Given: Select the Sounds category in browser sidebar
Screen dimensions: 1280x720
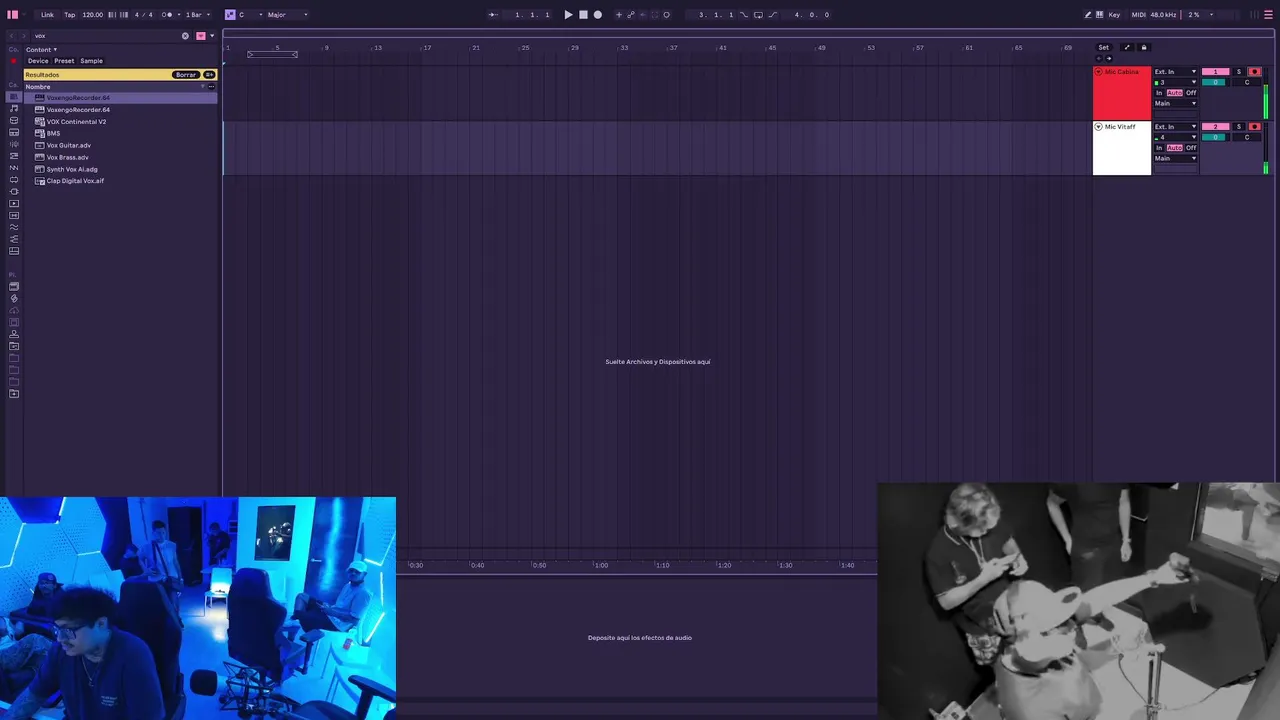Looking at the screenshot, I should [x=14, y=109].
